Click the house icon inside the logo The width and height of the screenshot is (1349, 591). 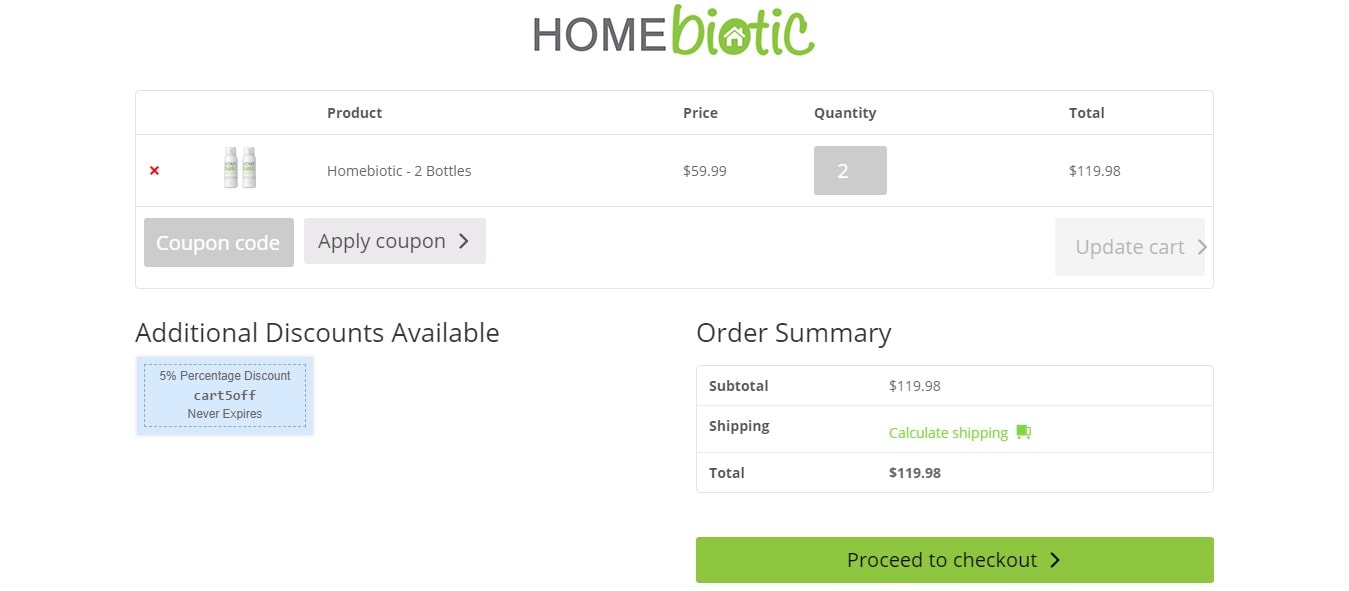coord(735,38)
